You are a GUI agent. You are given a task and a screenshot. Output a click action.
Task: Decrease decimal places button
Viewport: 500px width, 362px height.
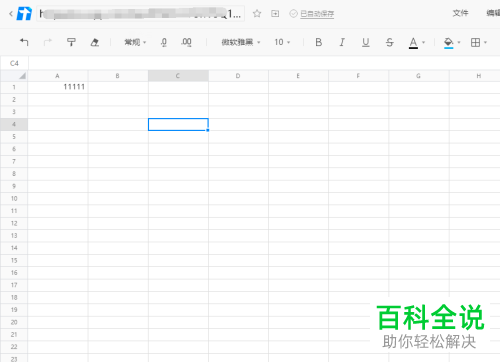coord(164,42)
